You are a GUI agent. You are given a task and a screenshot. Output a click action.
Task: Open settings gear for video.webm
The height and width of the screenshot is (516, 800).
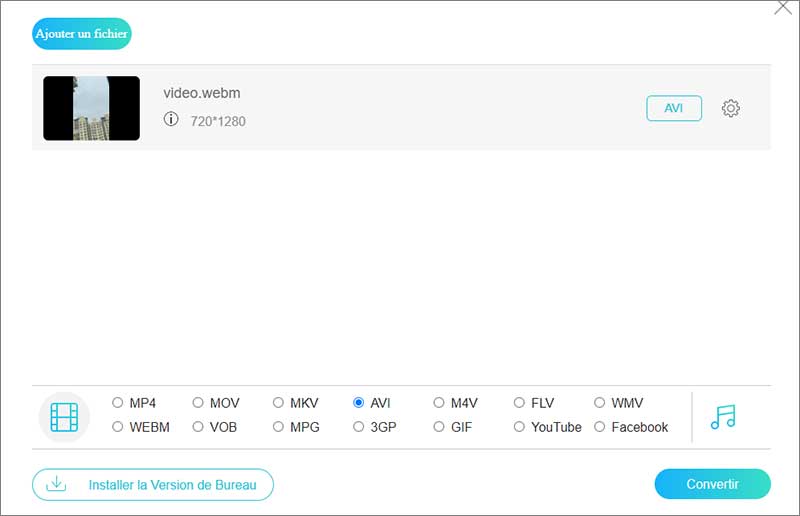click(x=731, y=108)
